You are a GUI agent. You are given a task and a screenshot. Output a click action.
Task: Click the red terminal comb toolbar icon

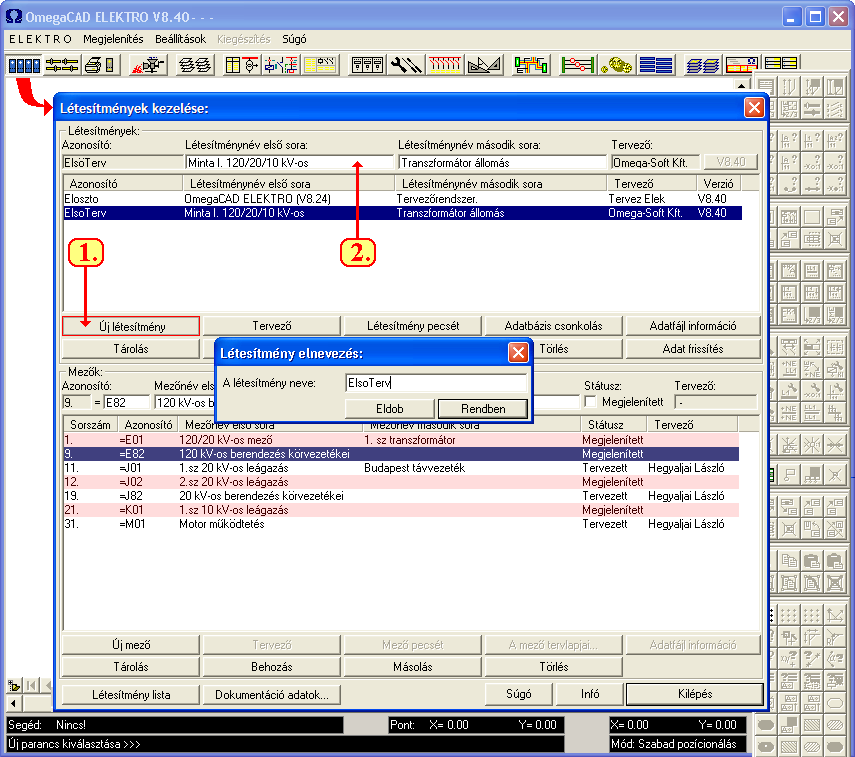[445, 65]
